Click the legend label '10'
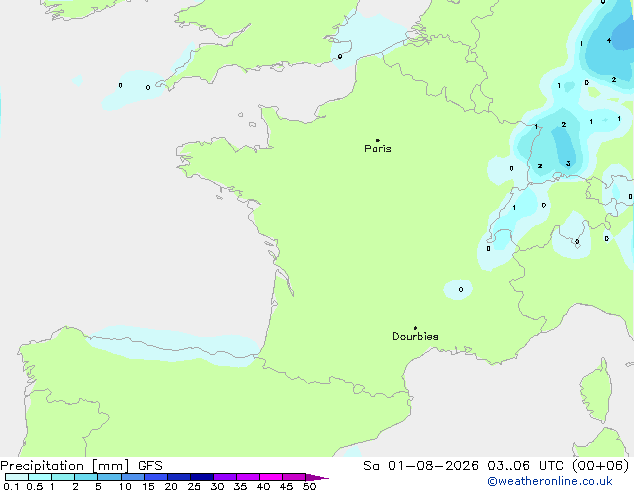This screenshot has height=490, width=634. [125, 486]
